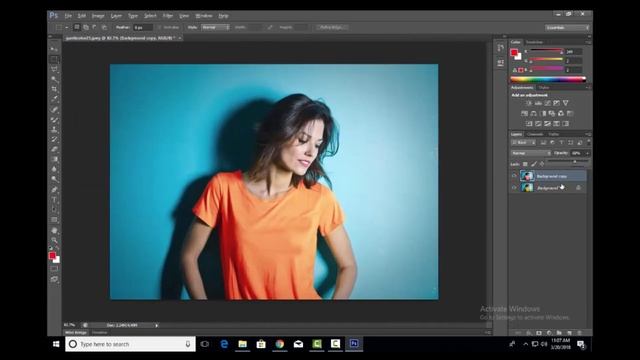Add a Black & White adjustment
Screen dimensions: 640x360
click(542, 113)
